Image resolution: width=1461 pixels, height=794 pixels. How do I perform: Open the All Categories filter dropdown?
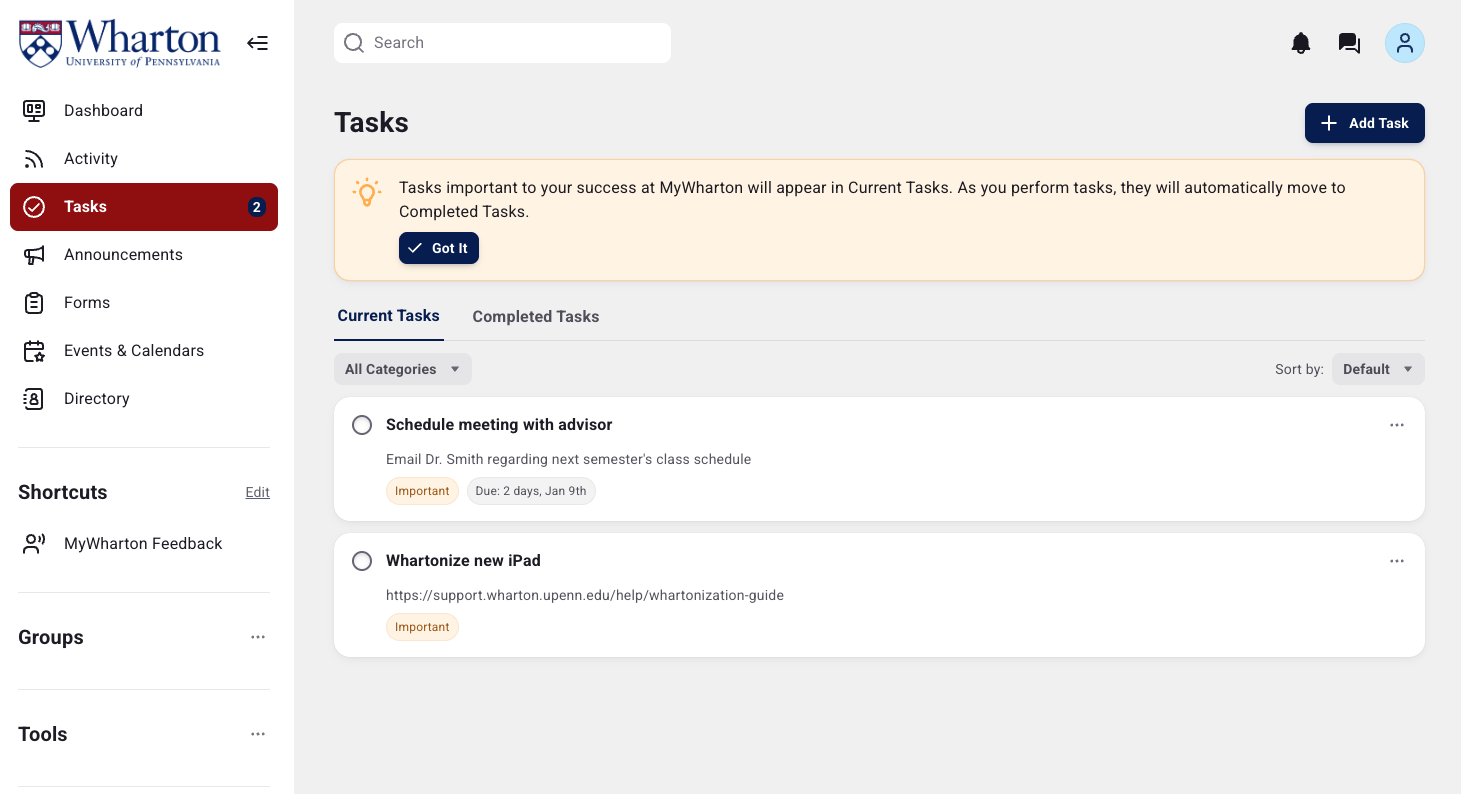tap(402, 369)
